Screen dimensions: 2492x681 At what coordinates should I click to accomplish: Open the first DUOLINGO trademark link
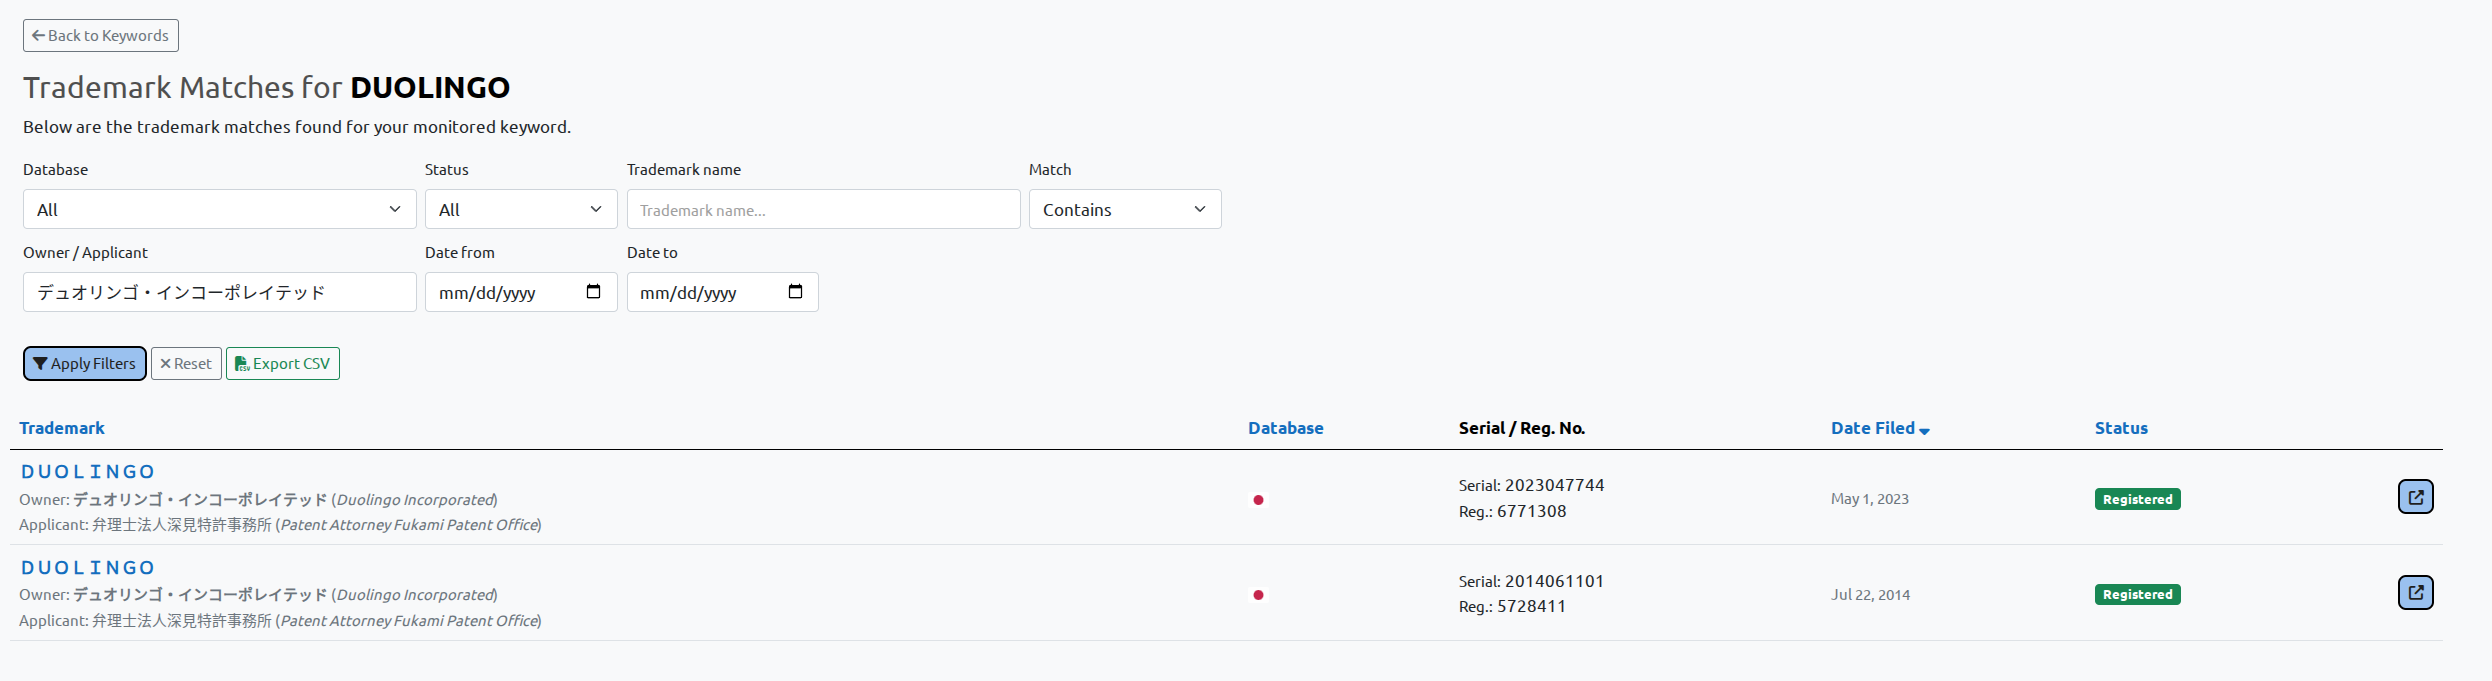(x=88, y=472)
